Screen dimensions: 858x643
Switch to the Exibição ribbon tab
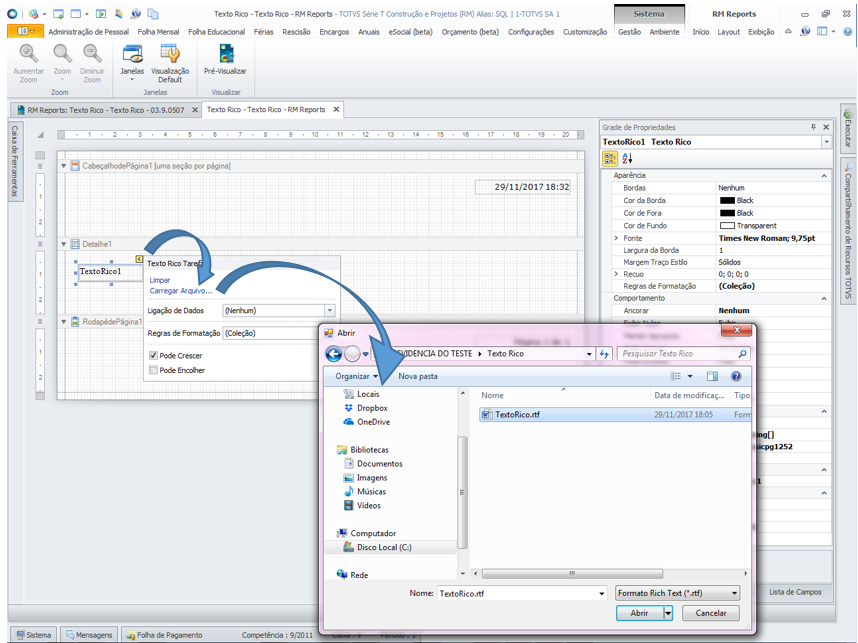[x=761, y=32]
